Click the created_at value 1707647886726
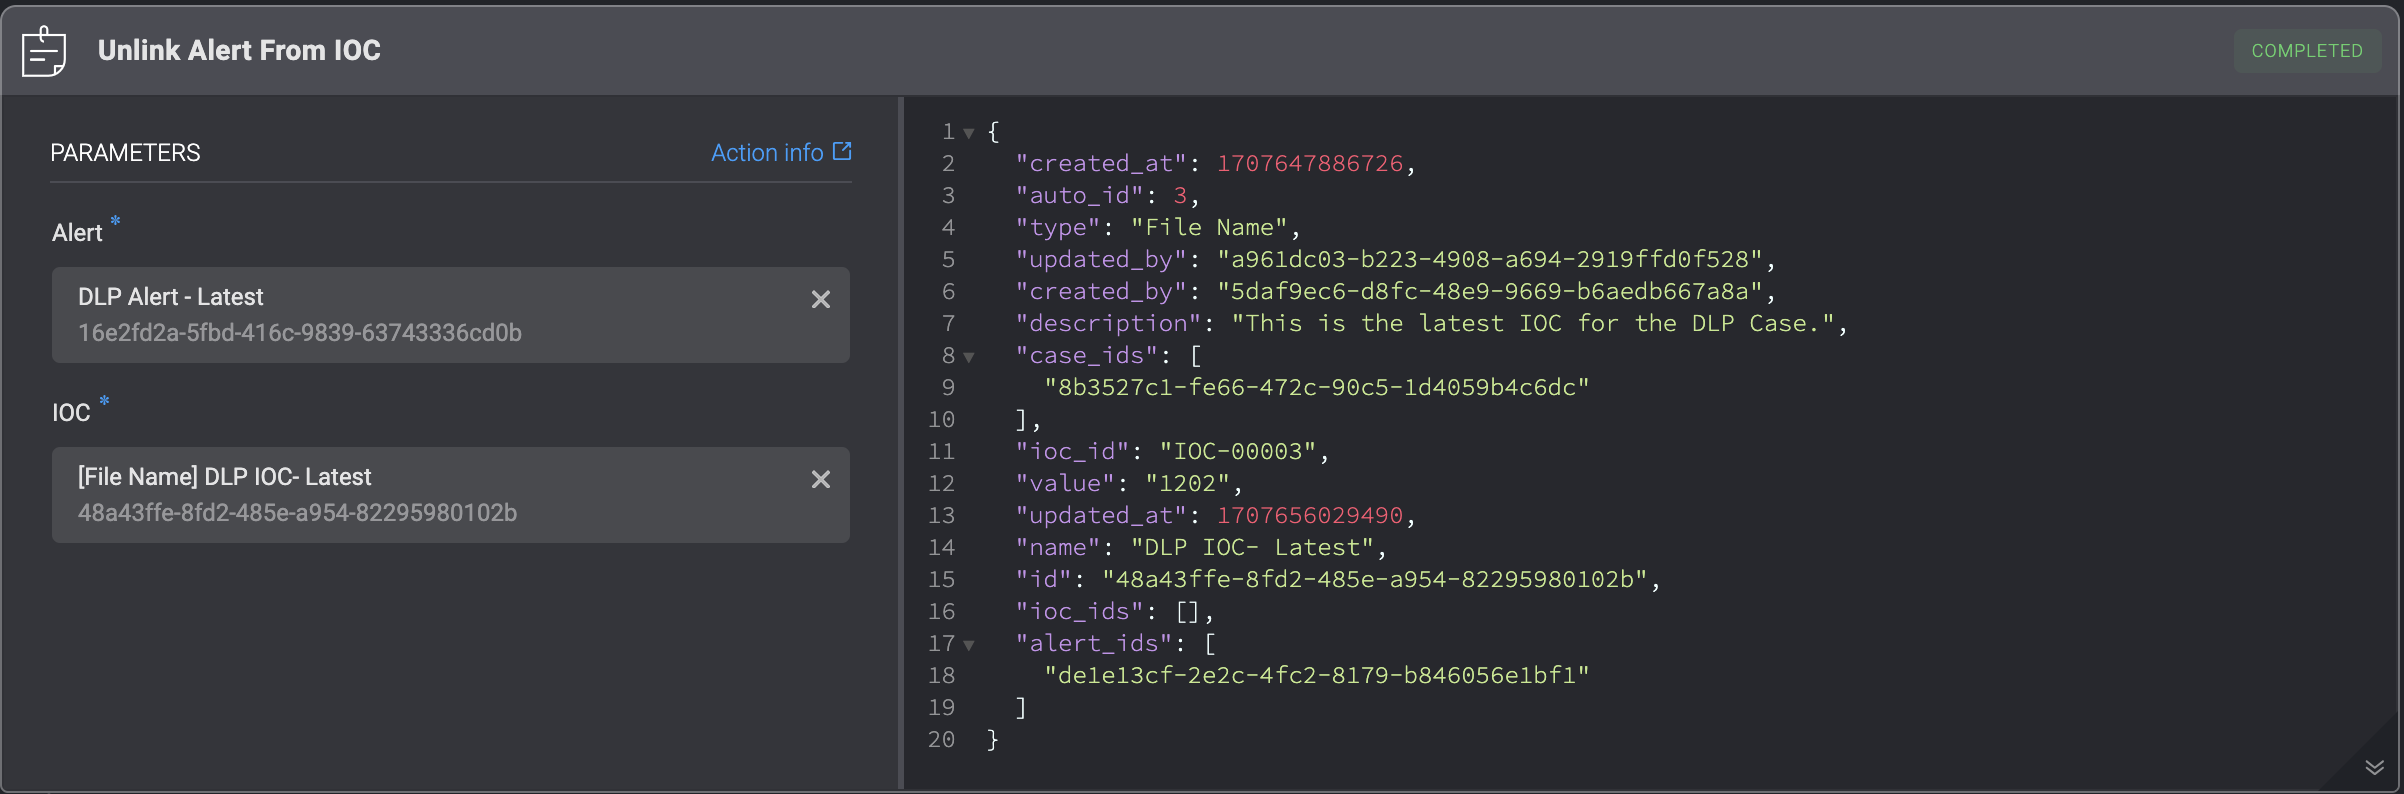Image resolution: width=2404 pixels, height=794 pixels. 1310,163
